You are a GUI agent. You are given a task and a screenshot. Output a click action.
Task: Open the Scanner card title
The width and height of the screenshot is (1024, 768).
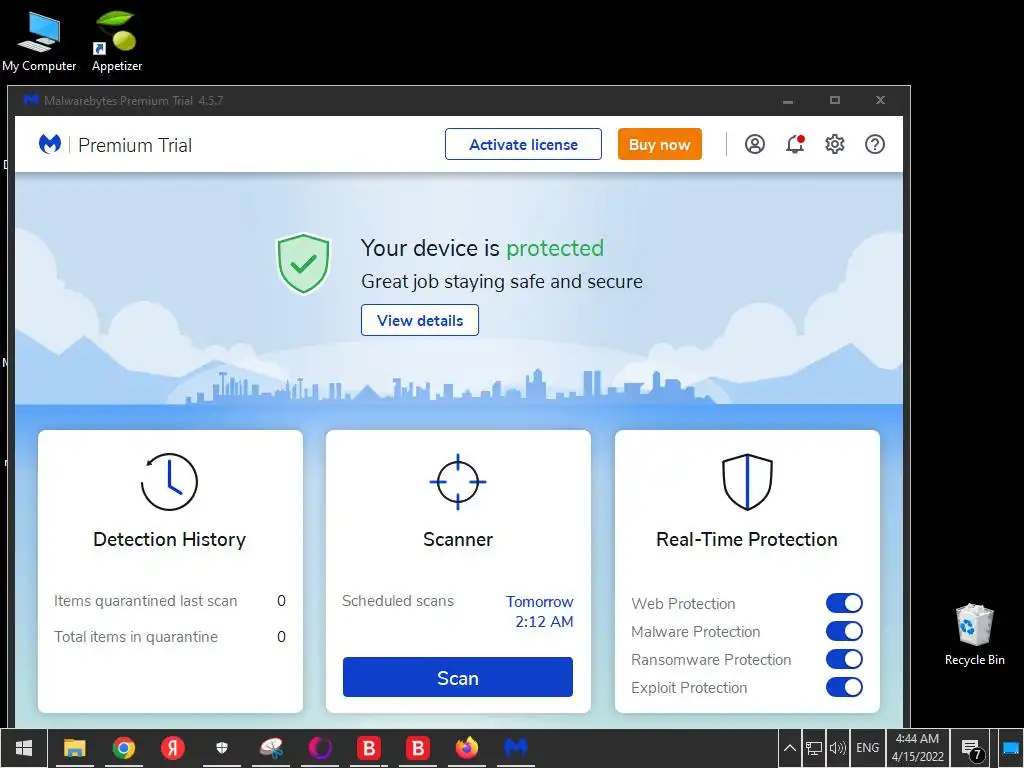click(458, 539)
